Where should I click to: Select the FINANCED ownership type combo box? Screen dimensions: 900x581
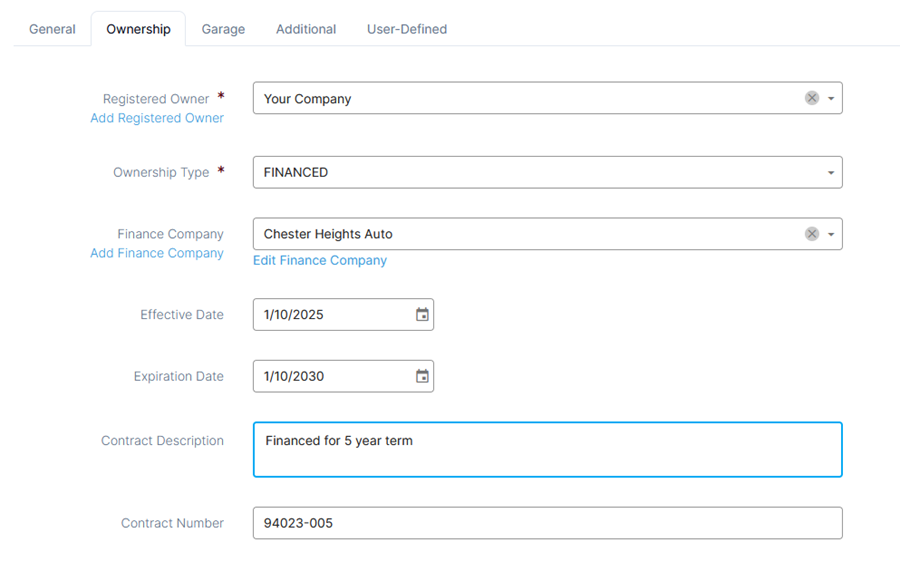coord(548,172)
